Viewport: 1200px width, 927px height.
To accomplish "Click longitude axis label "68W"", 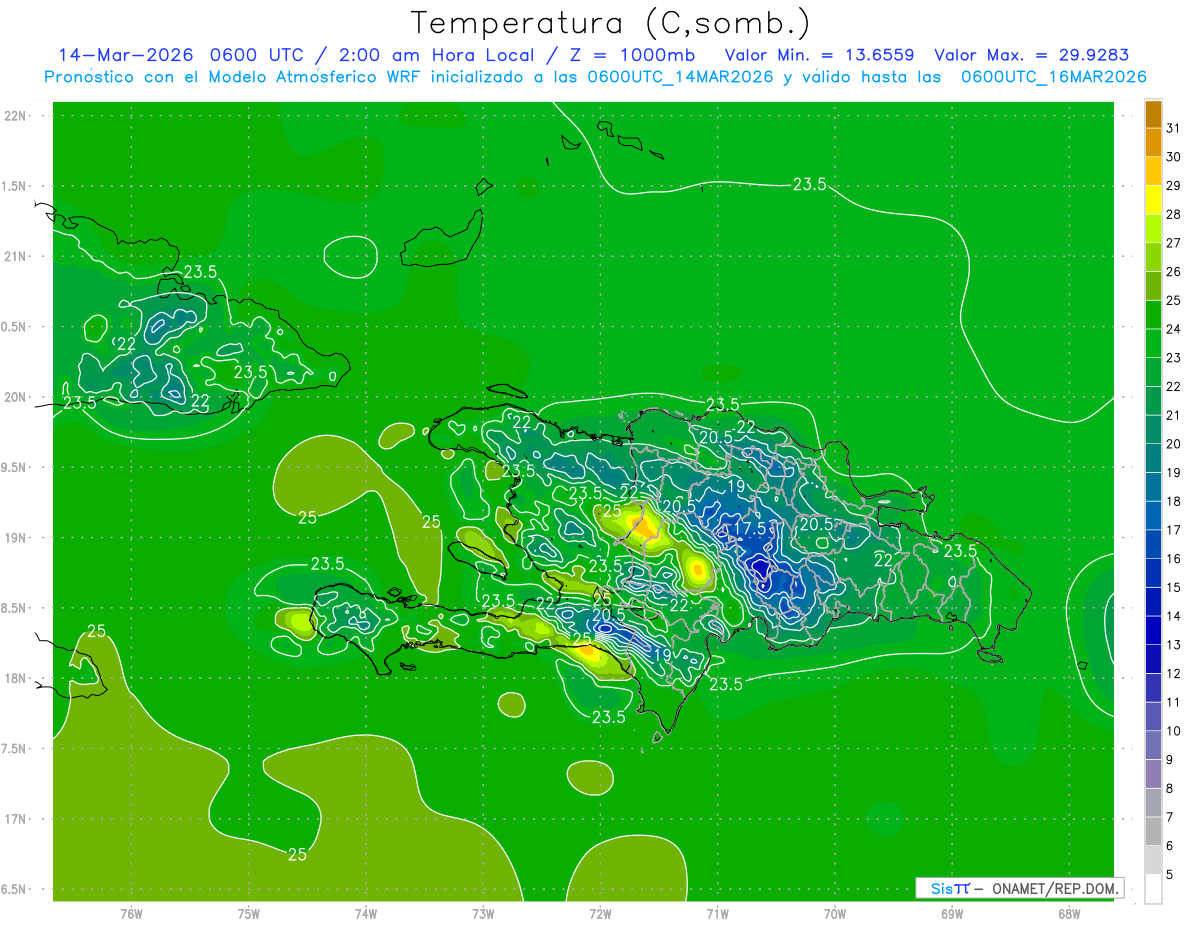I will pos(1069,913).
